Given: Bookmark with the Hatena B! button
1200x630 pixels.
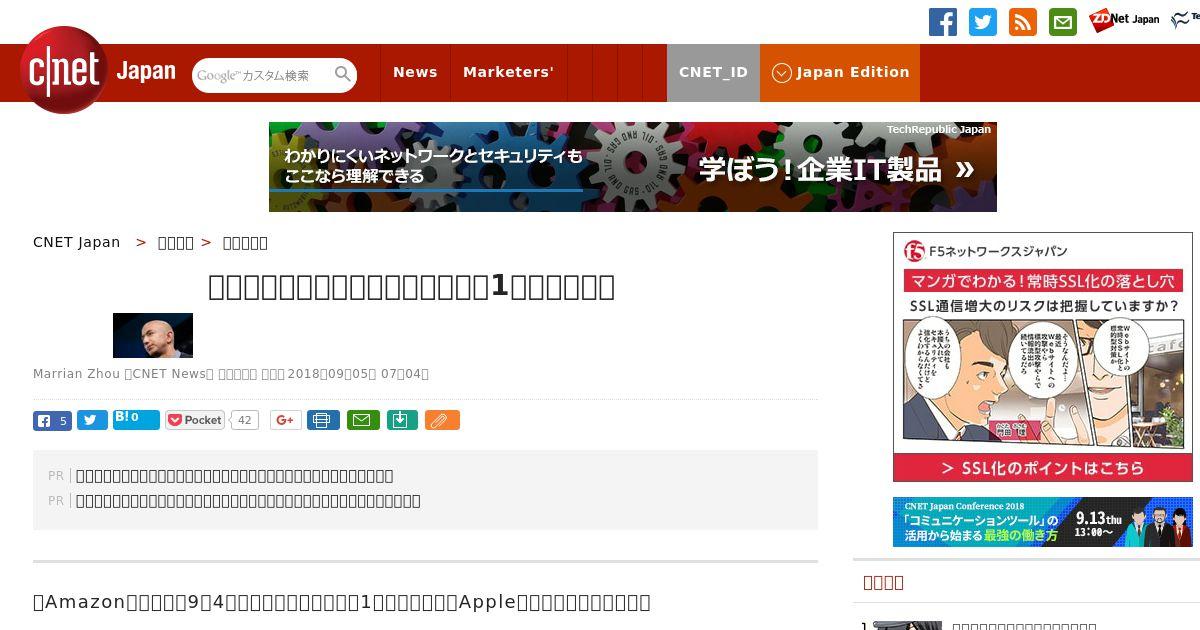Looking at the screenshot, I should 136,419.
